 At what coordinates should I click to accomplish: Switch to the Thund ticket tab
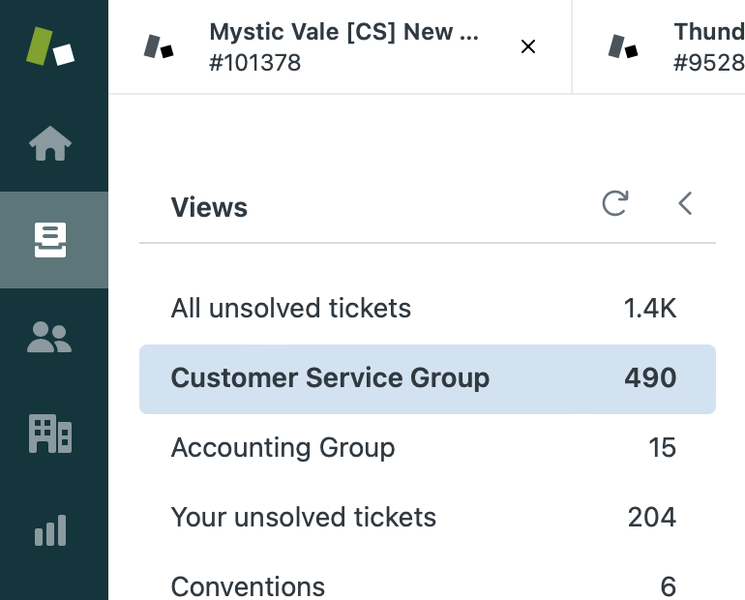(659, 47)
